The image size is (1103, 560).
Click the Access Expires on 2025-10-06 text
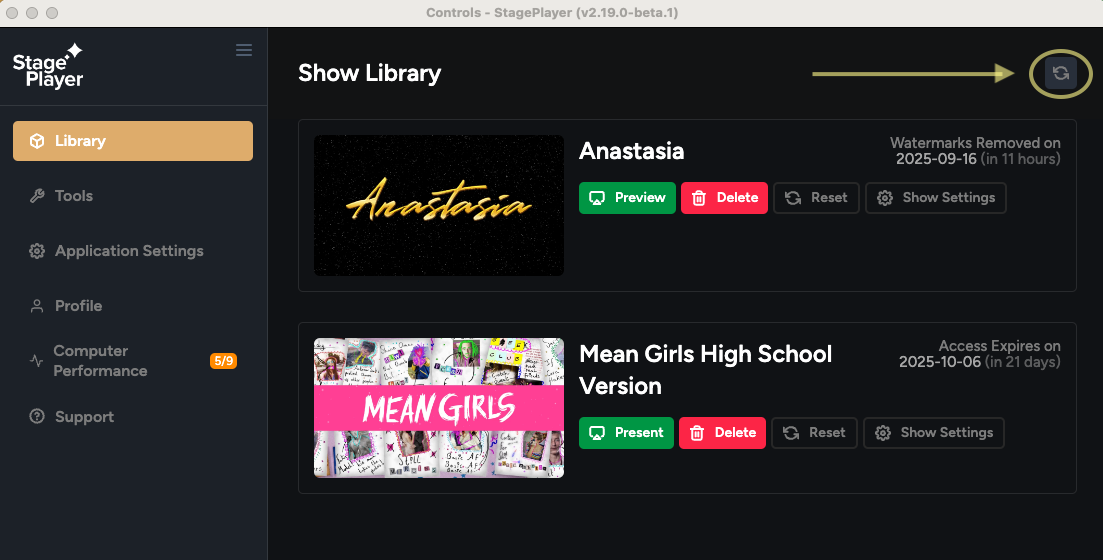click(979, 354)
